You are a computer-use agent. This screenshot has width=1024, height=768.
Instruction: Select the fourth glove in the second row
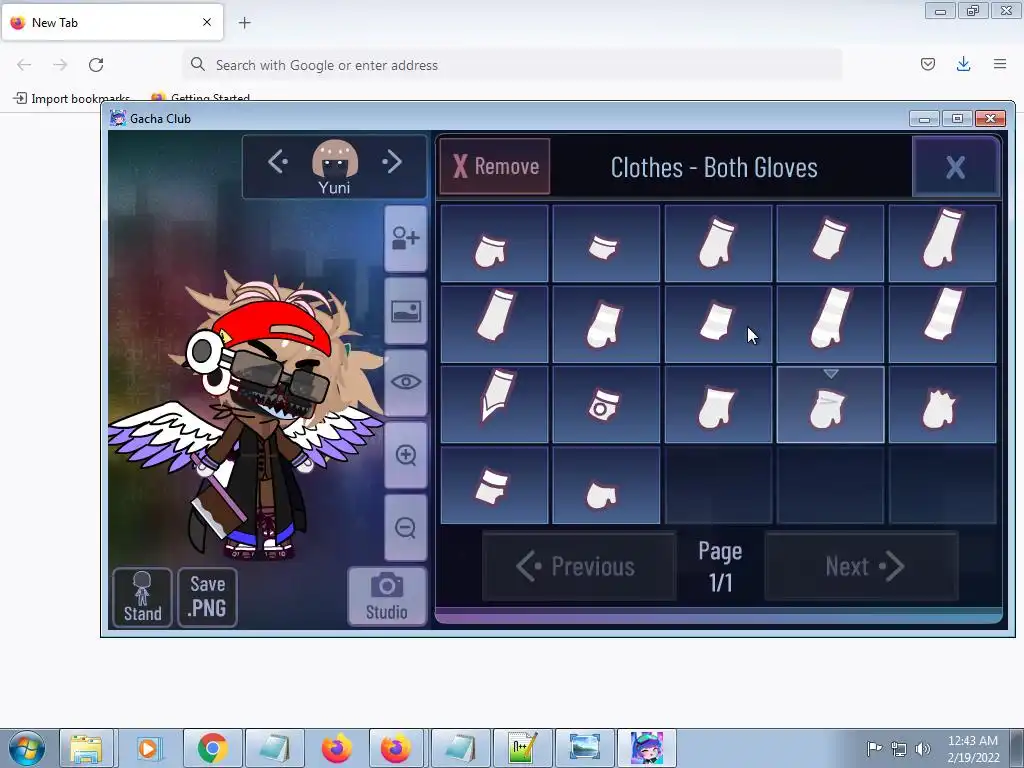tap(830, 324)
